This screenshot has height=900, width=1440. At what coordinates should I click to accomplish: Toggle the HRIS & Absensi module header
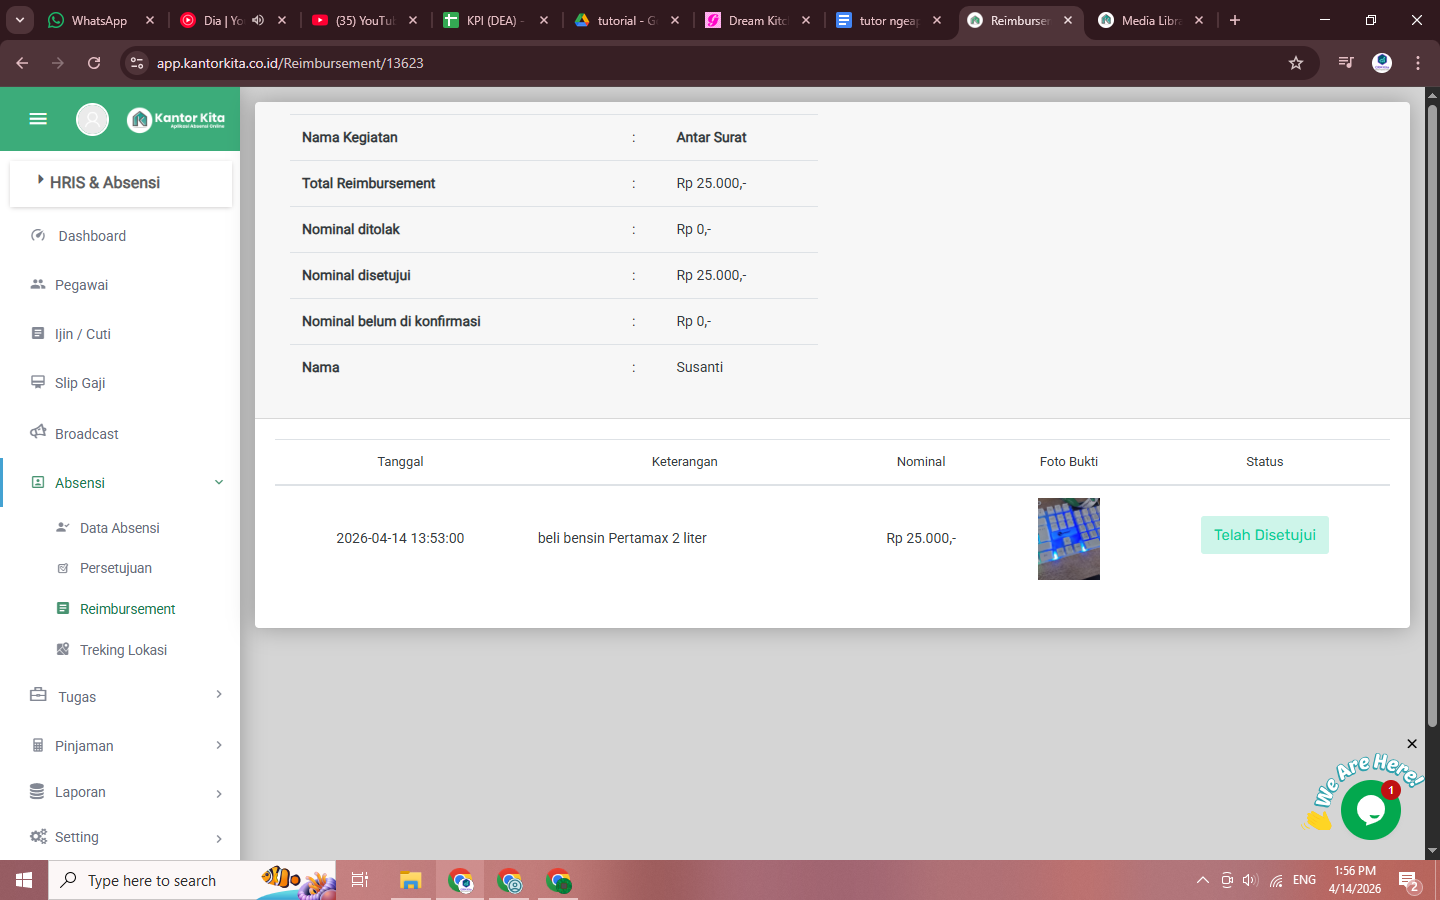click(x=105, y=182)
